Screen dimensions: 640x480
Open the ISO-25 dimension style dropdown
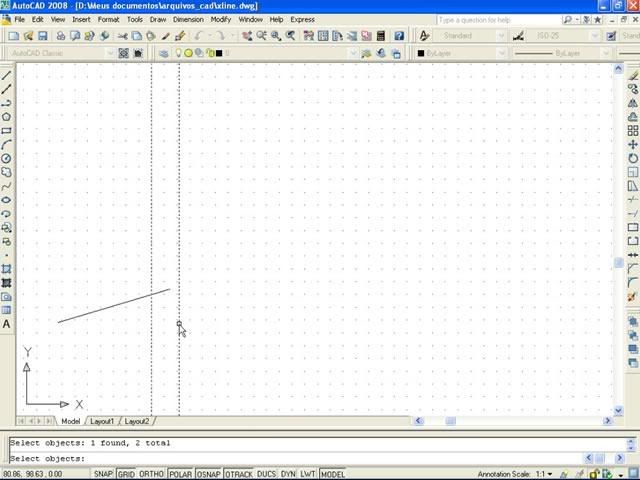click(x=595, y=36)
